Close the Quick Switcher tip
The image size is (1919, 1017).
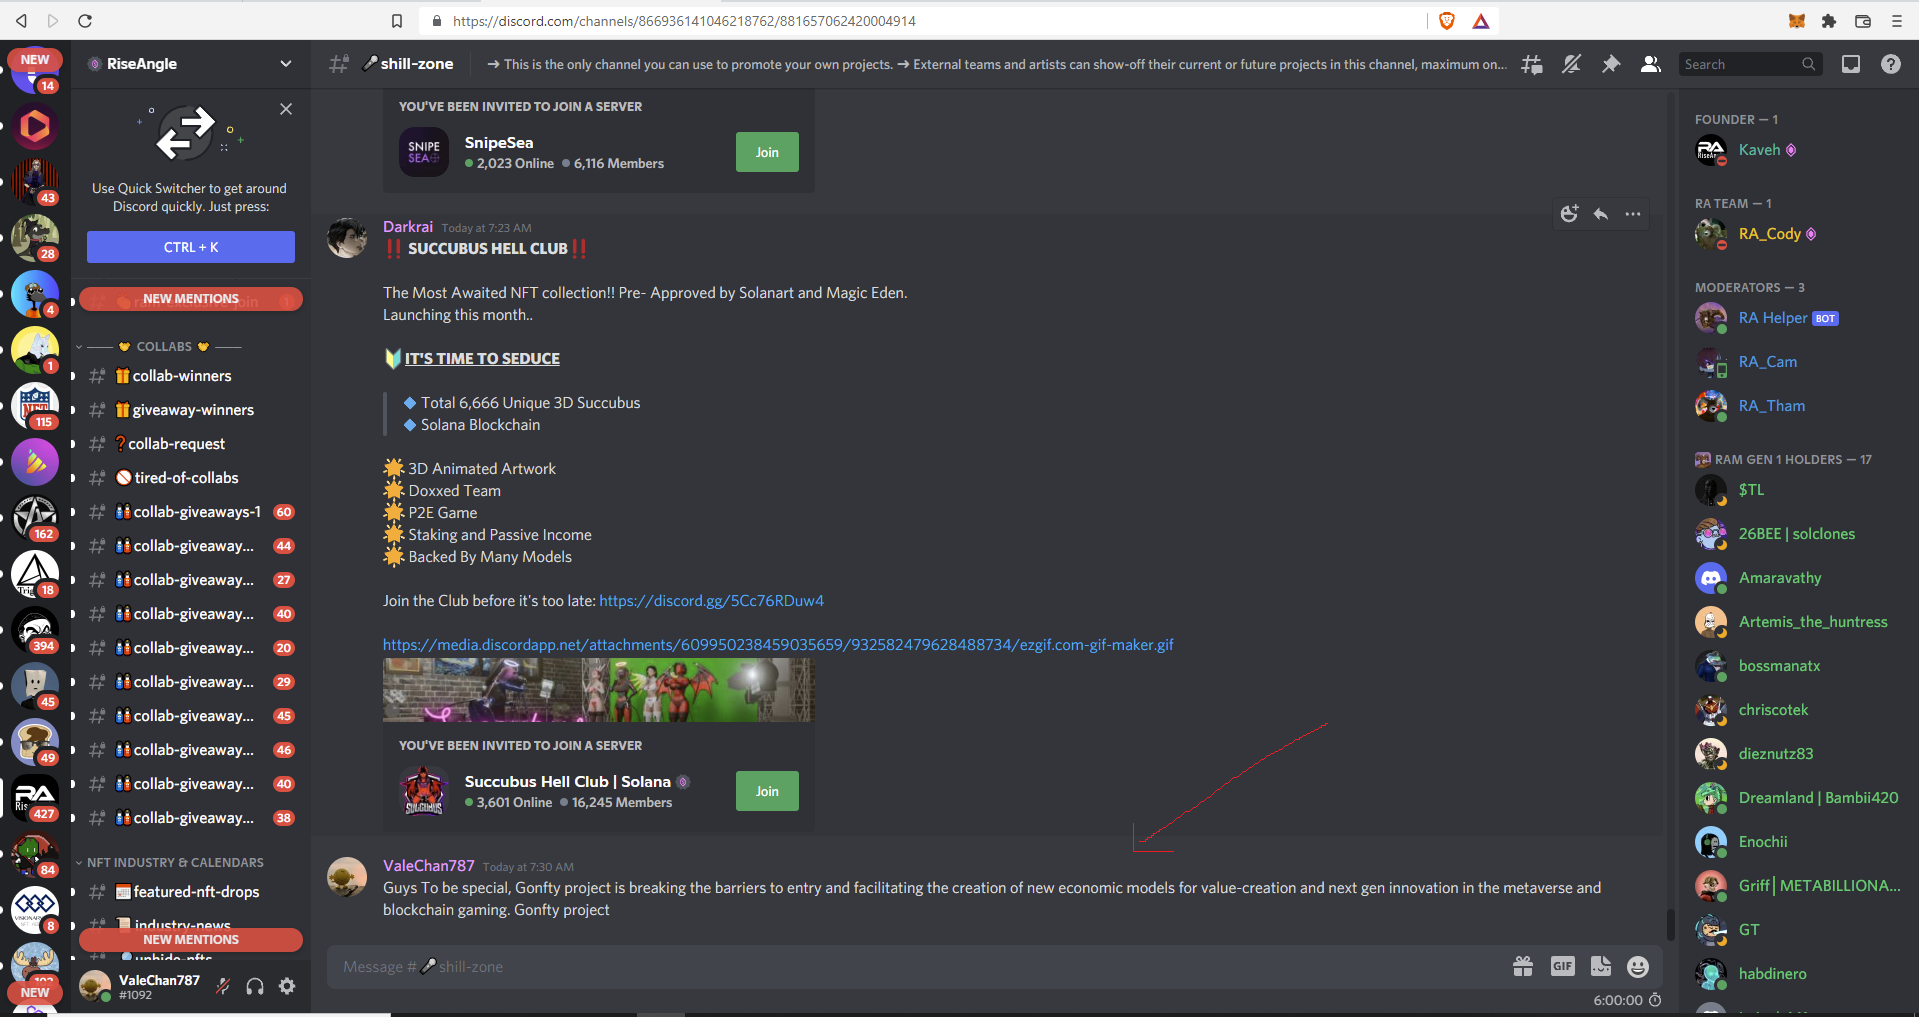click(286, 109)
